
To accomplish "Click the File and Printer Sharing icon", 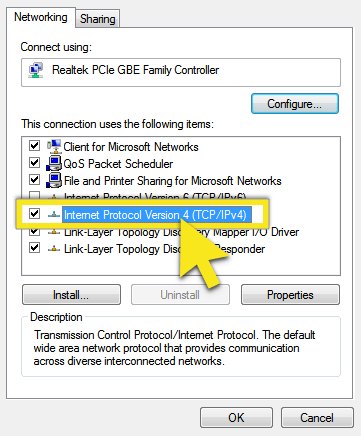I will (x=54, y=180).
